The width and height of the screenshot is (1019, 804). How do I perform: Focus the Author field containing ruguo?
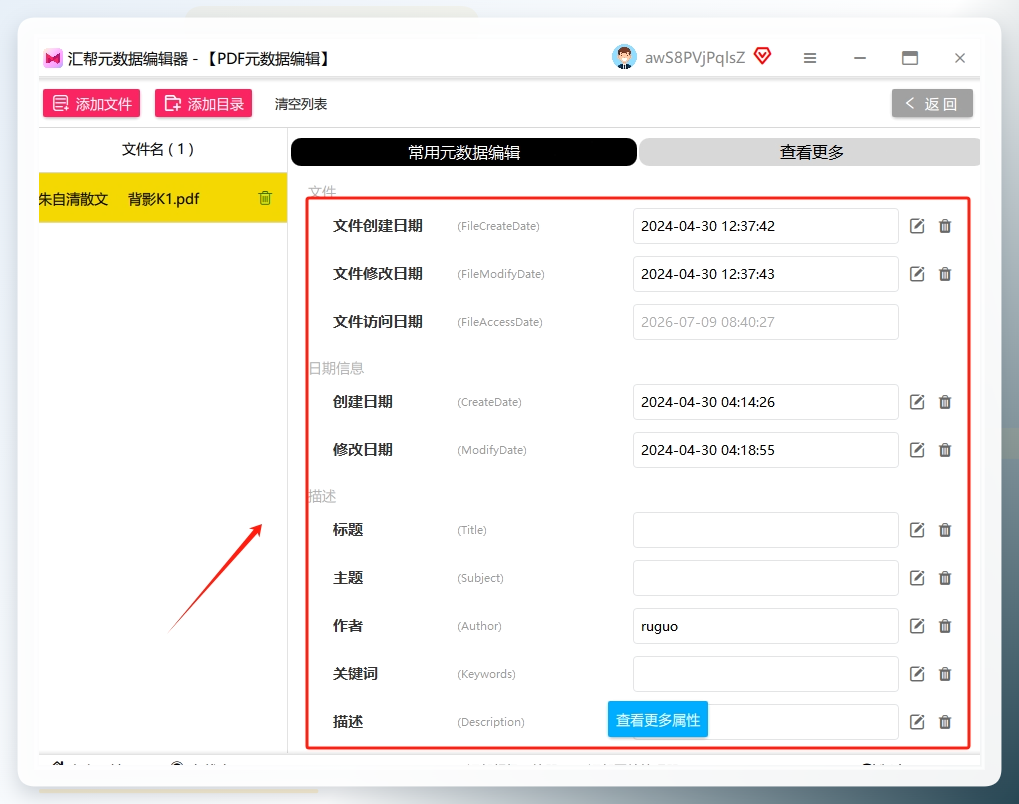click(766, 626)
